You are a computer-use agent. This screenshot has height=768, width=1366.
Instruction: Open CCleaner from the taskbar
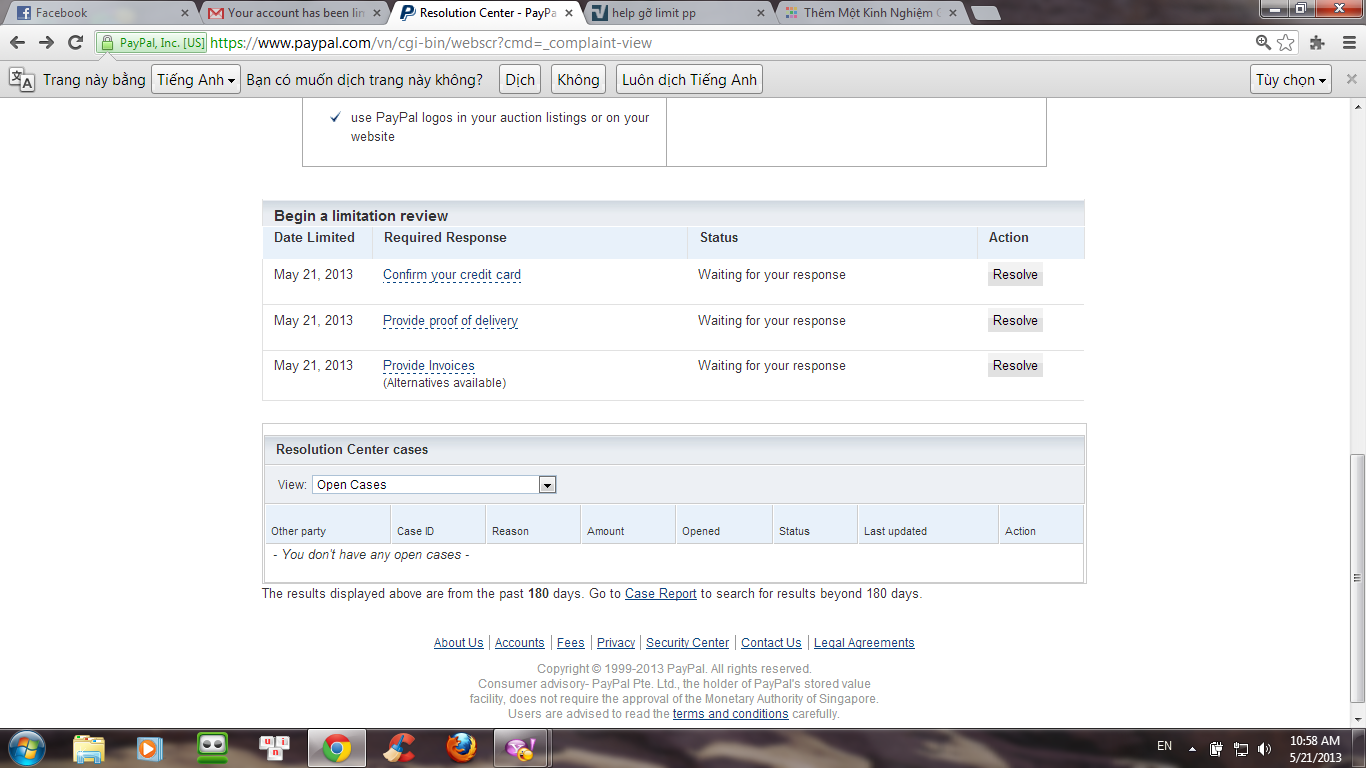point(400,747)
